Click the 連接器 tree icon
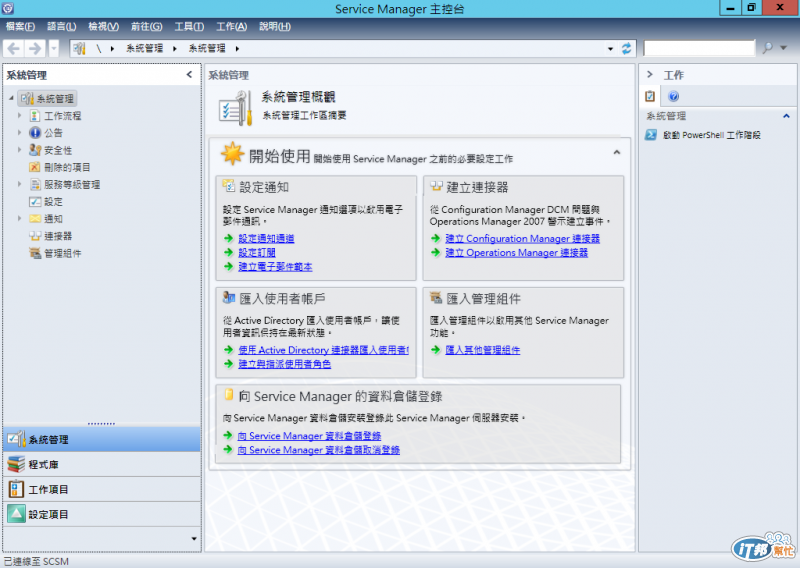 pos(35,236)
